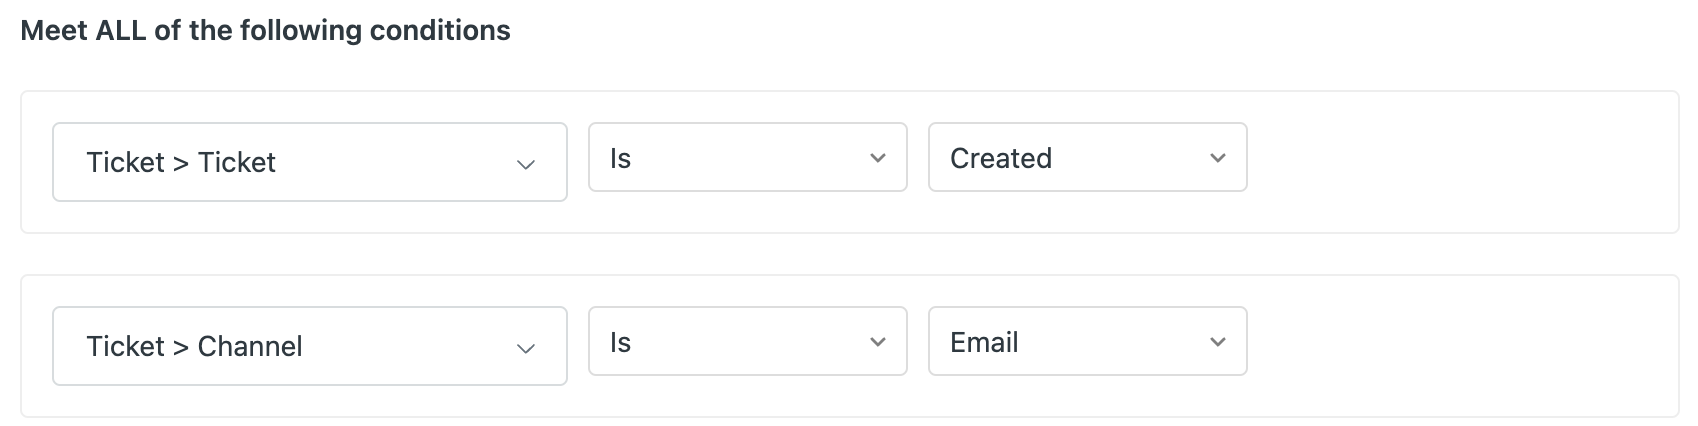Image resolution: width=1698 pixels, height=426 pixels.
Task: Open the "Ticket > Ticket" field dropdown
Action: click(x=309, y=162)
